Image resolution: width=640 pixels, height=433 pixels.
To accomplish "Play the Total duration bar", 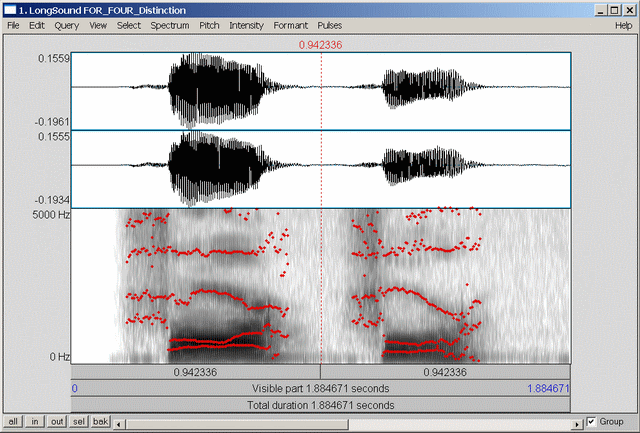I will pos(320,405).
